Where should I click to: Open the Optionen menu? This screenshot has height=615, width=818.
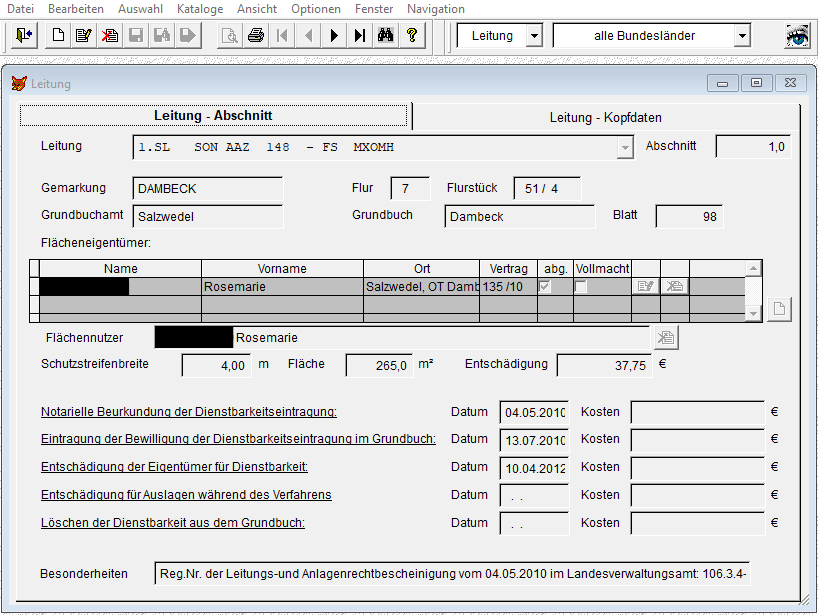[x=316, y=9]
